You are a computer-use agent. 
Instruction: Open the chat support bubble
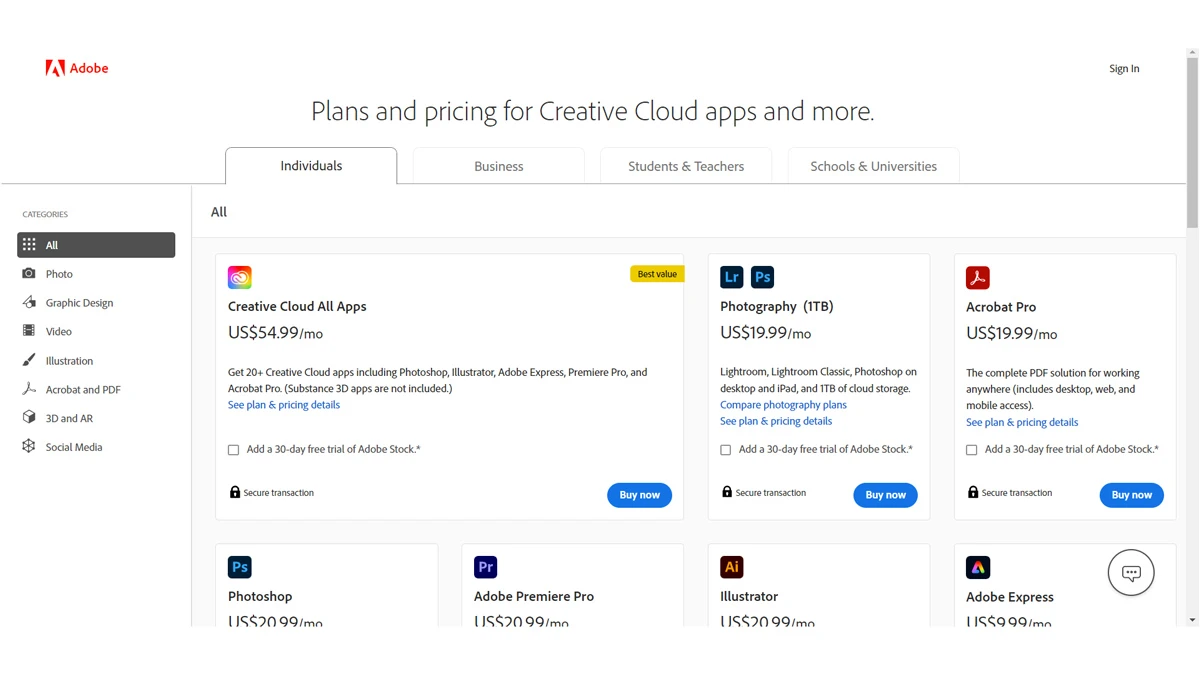[x=1131, y=573]
